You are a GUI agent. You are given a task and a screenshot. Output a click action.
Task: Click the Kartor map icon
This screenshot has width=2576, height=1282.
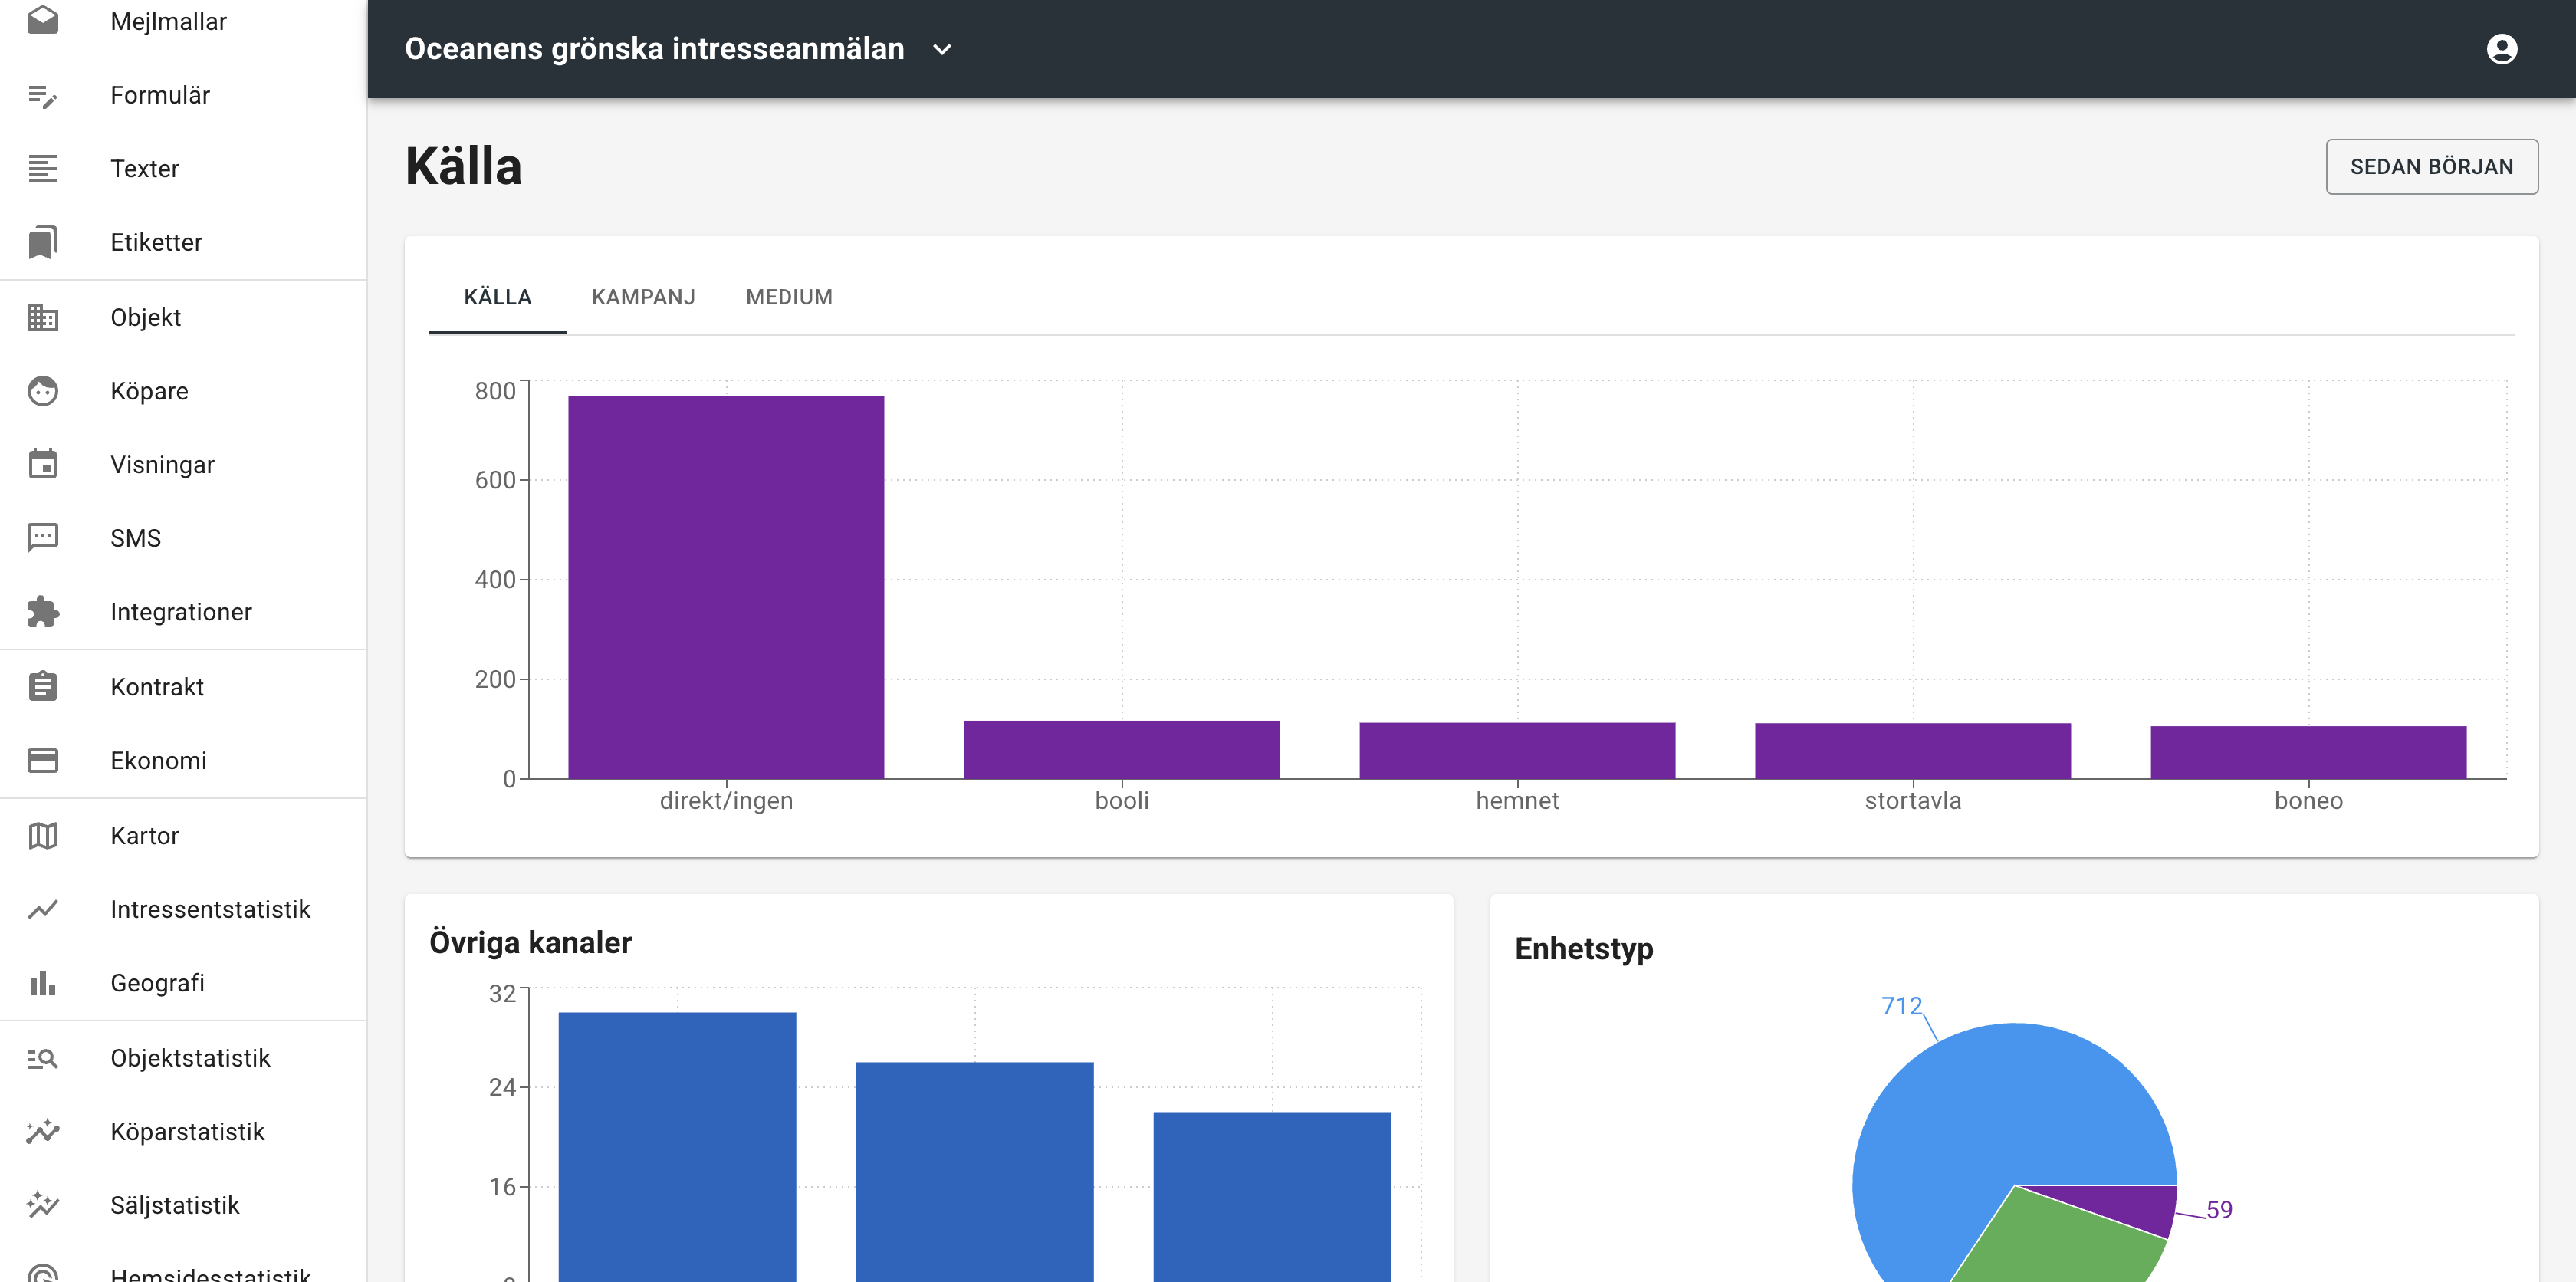click(x=43, y=835)
